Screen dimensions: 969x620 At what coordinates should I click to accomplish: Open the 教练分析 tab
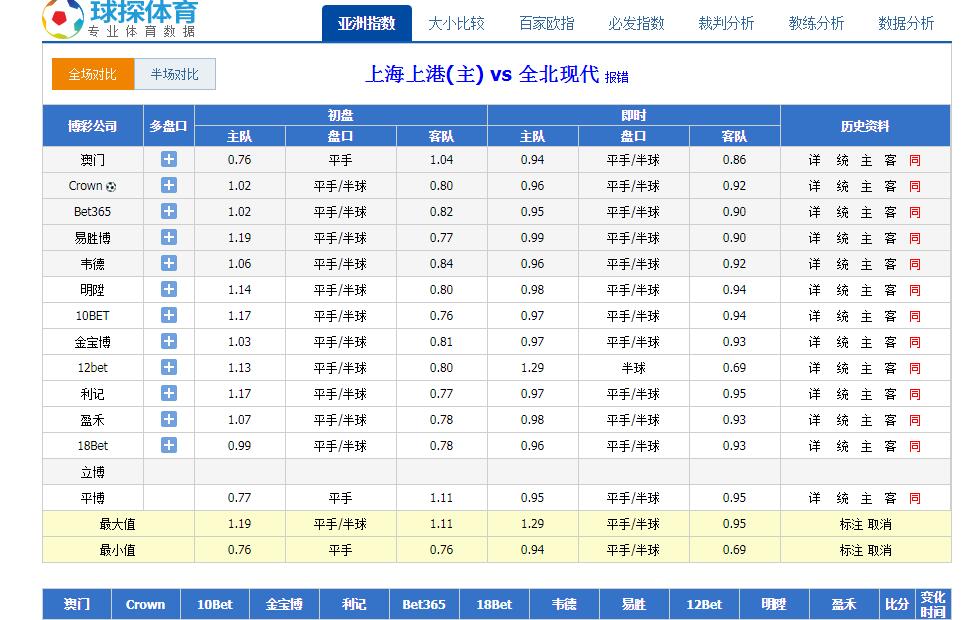click(816, 23)
